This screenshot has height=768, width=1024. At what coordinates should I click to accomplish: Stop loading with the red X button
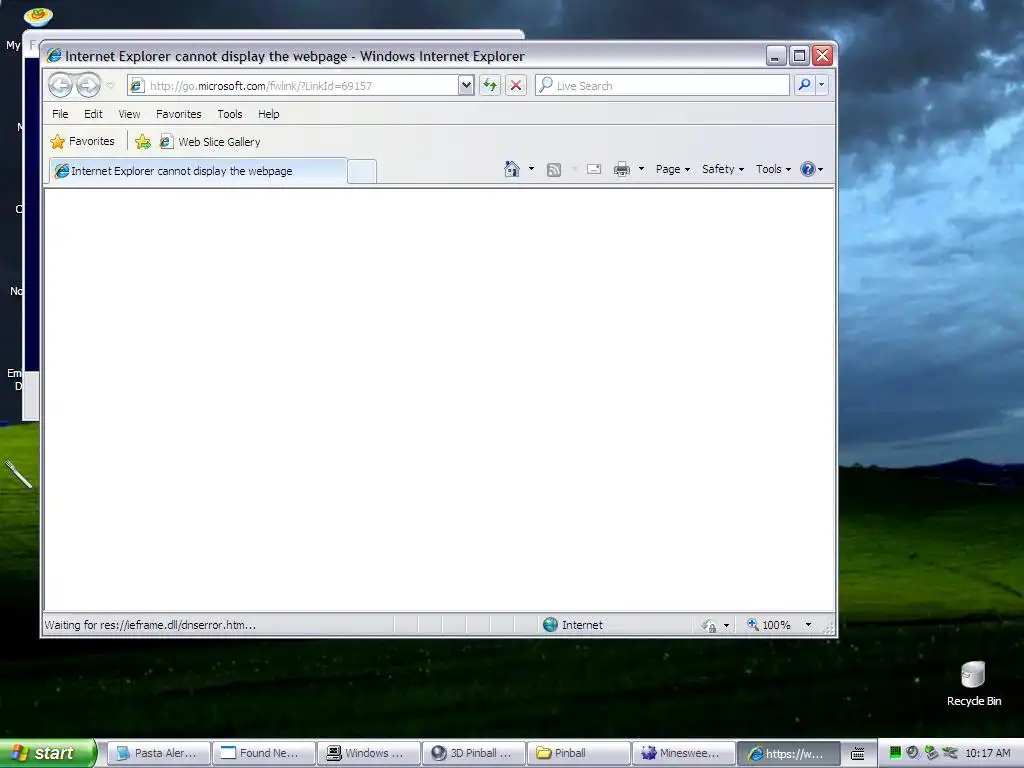coord(516,86)
